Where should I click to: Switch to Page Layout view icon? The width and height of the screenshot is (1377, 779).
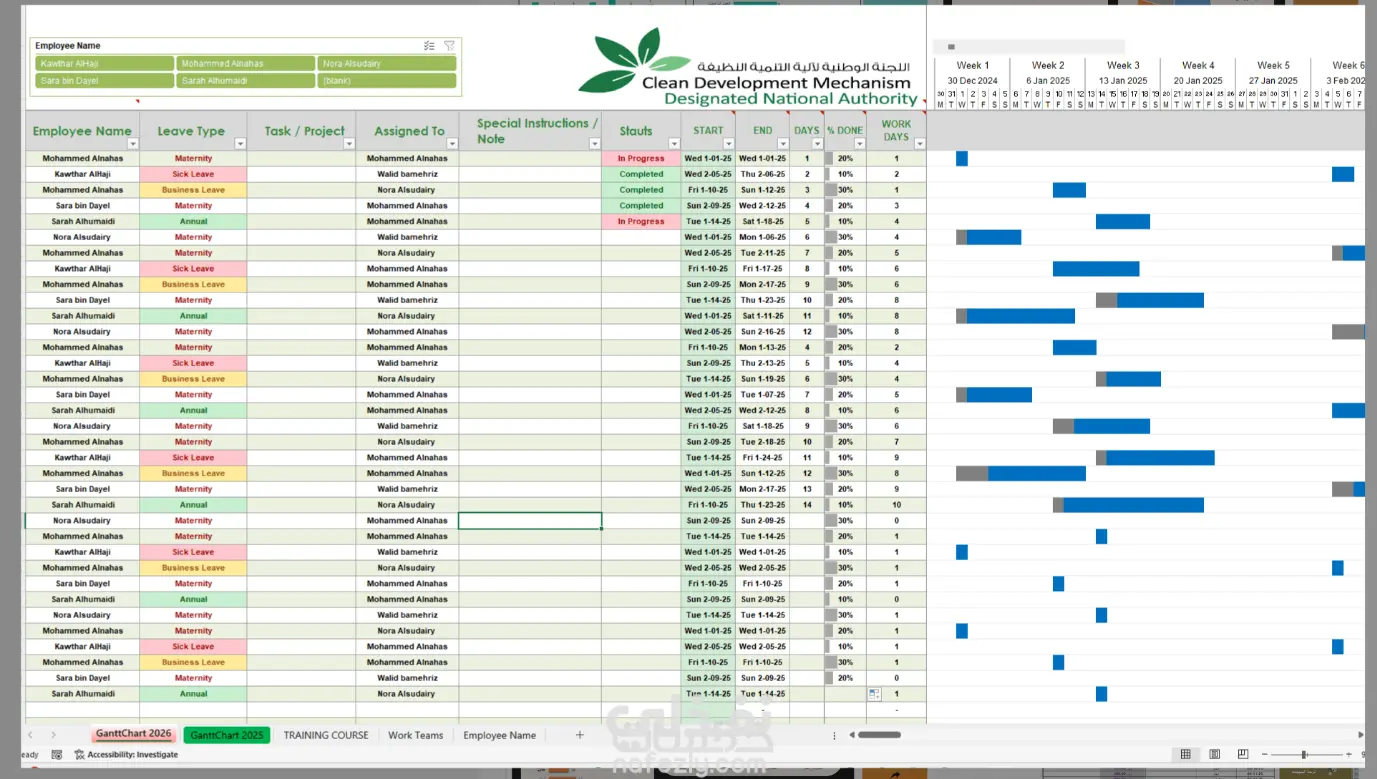(x=1214, y=754)
